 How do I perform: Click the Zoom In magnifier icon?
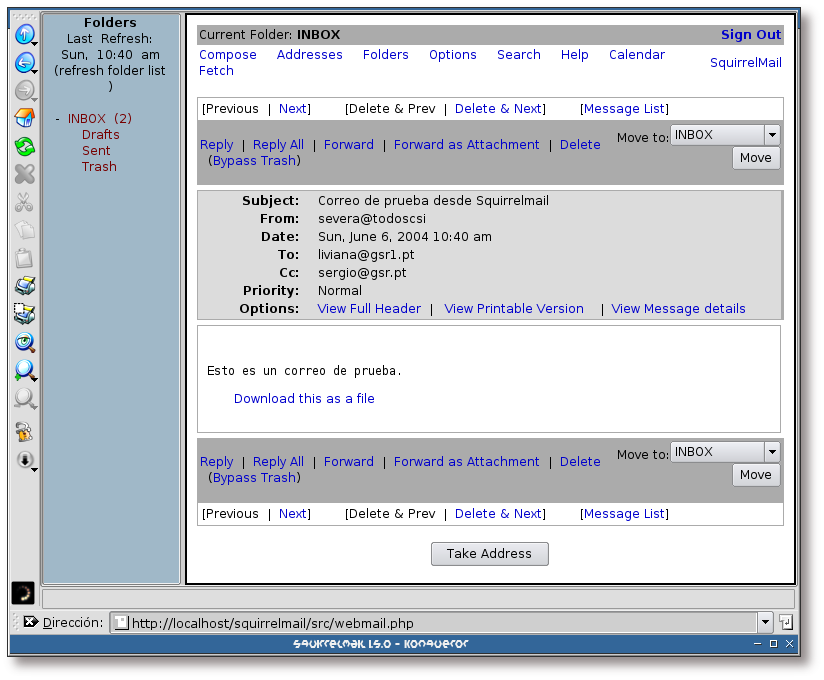point(24,371)
